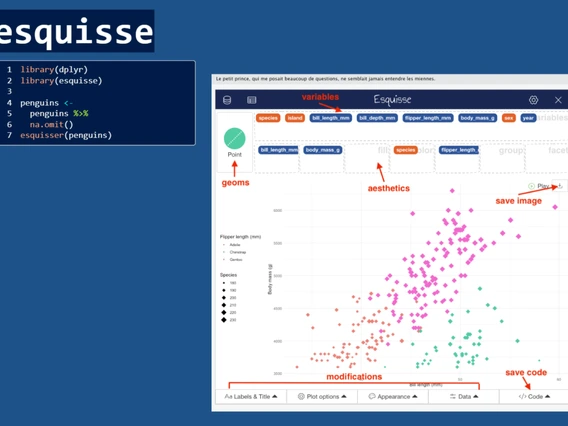Expand the Data menu
The width and height of the screenshot is (568, 426).
coord(464,397)
